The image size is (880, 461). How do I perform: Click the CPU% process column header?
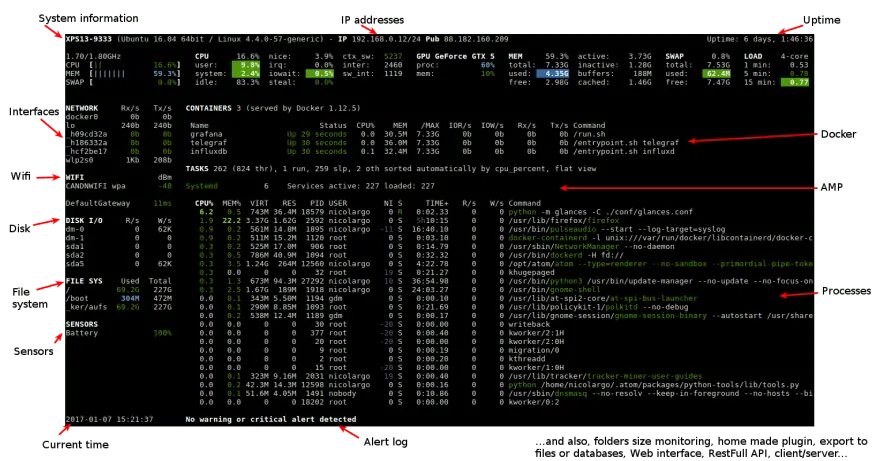click(204, 203)
